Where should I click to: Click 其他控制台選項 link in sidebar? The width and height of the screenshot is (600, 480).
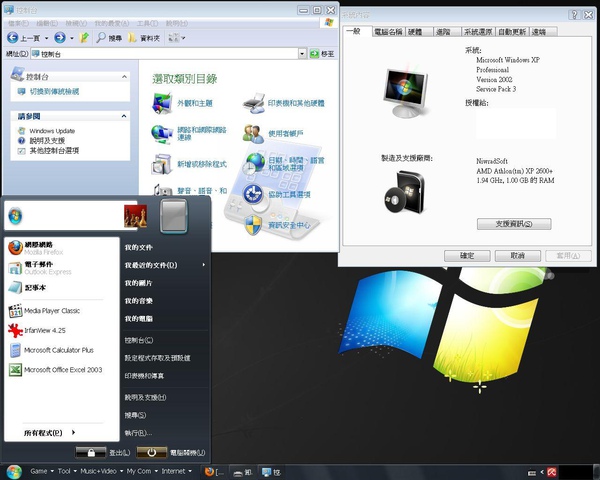click(54, 150)
